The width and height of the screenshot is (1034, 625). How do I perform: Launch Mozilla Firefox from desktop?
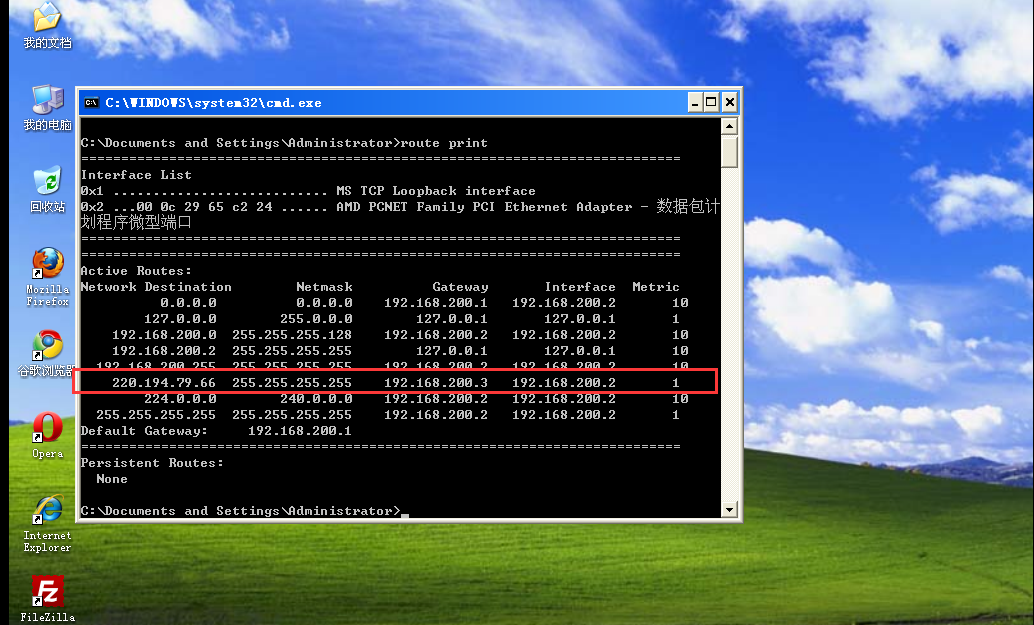click(x=47, y=277)
